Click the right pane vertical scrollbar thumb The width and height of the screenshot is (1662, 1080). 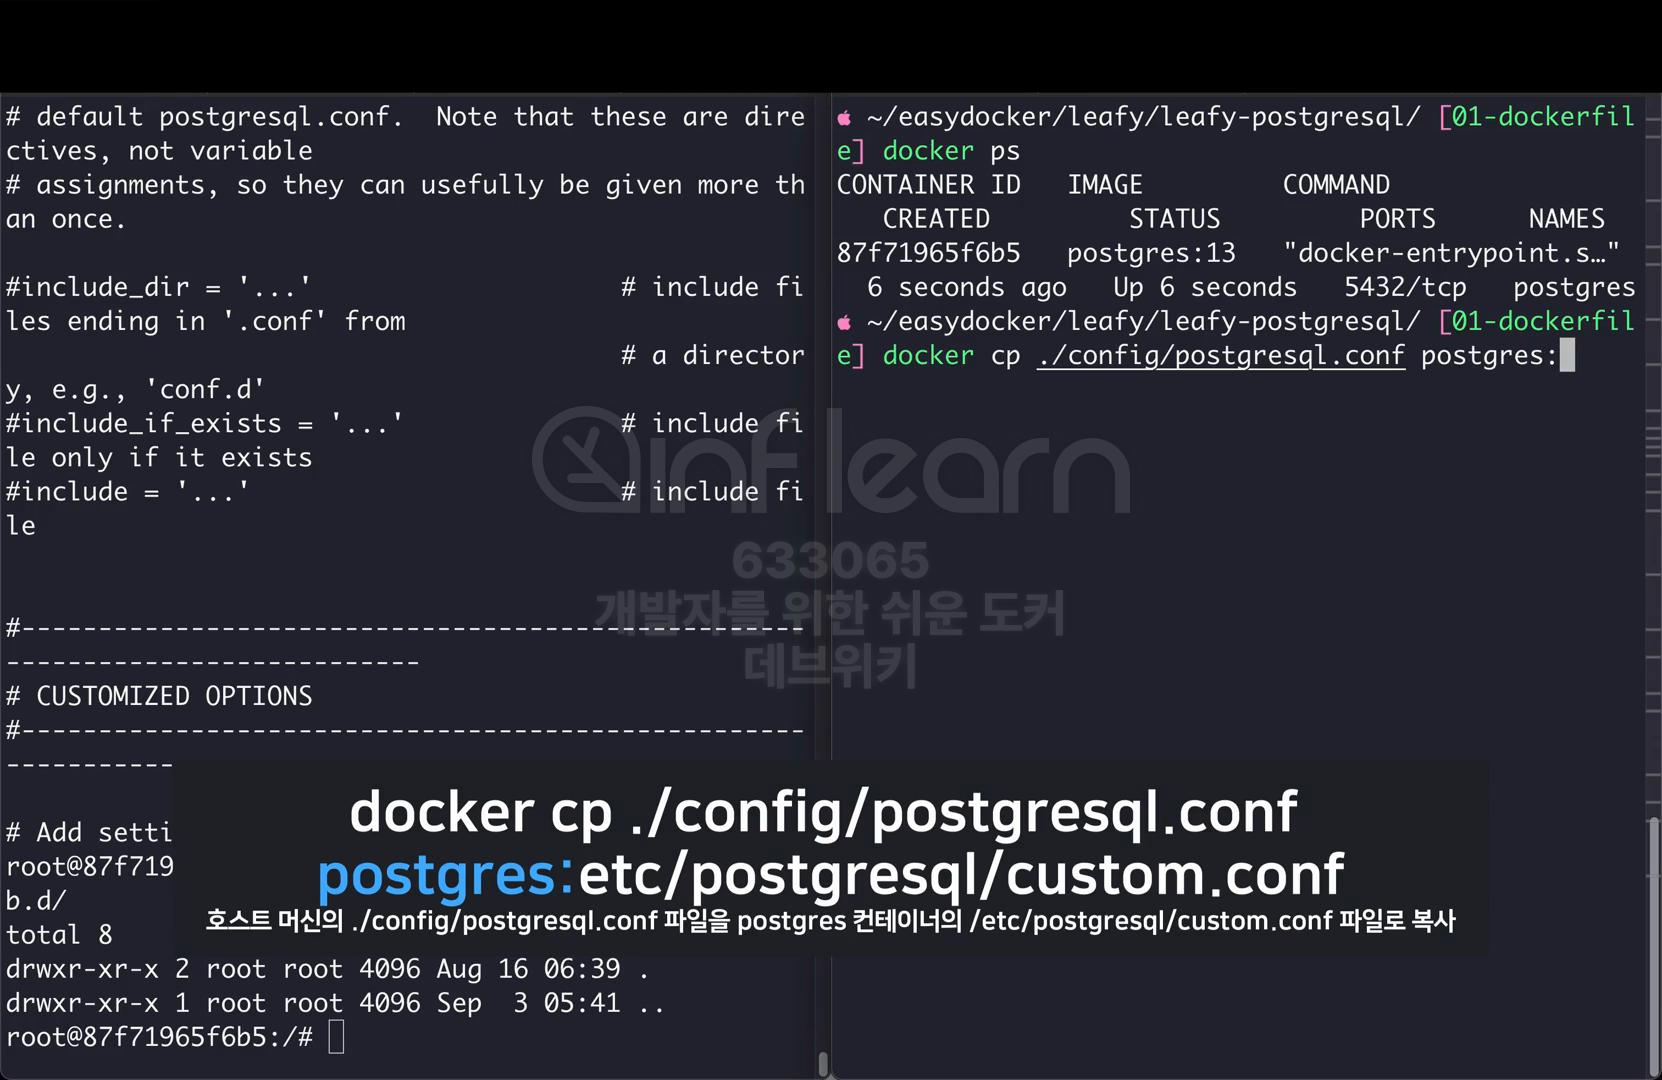[1654, 945]
